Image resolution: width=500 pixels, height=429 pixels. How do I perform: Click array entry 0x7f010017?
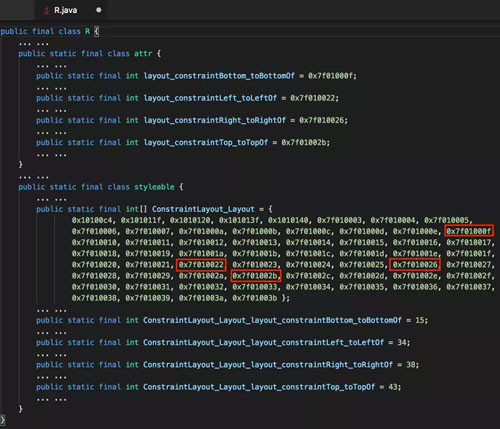(469, 243)
